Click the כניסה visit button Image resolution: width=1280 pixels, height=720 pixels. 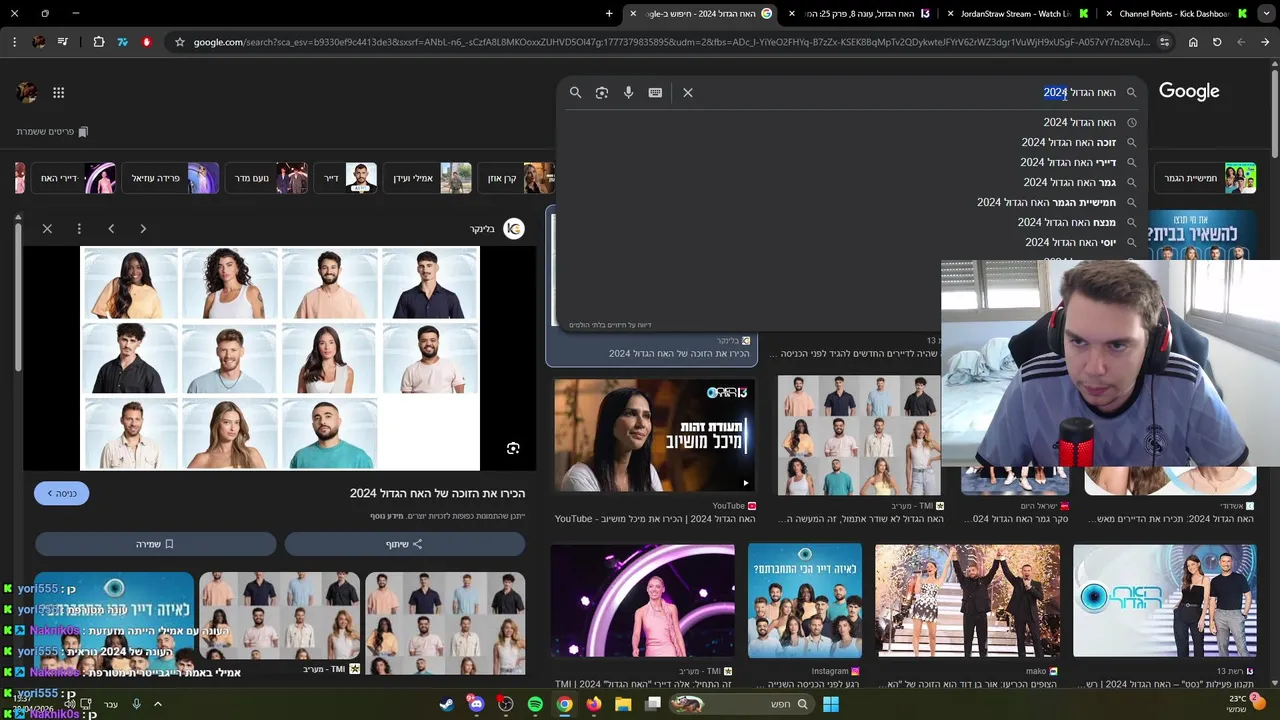click(61, 493)
